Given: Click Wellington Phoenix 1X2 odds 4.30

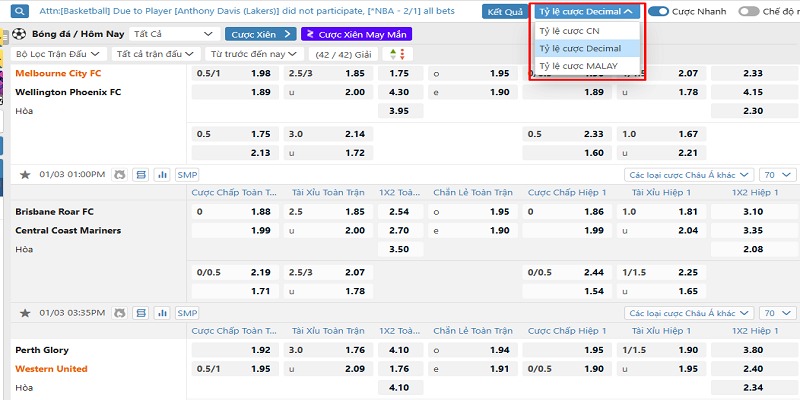Looking at the screenshot, I should click(x=401, y=92).
